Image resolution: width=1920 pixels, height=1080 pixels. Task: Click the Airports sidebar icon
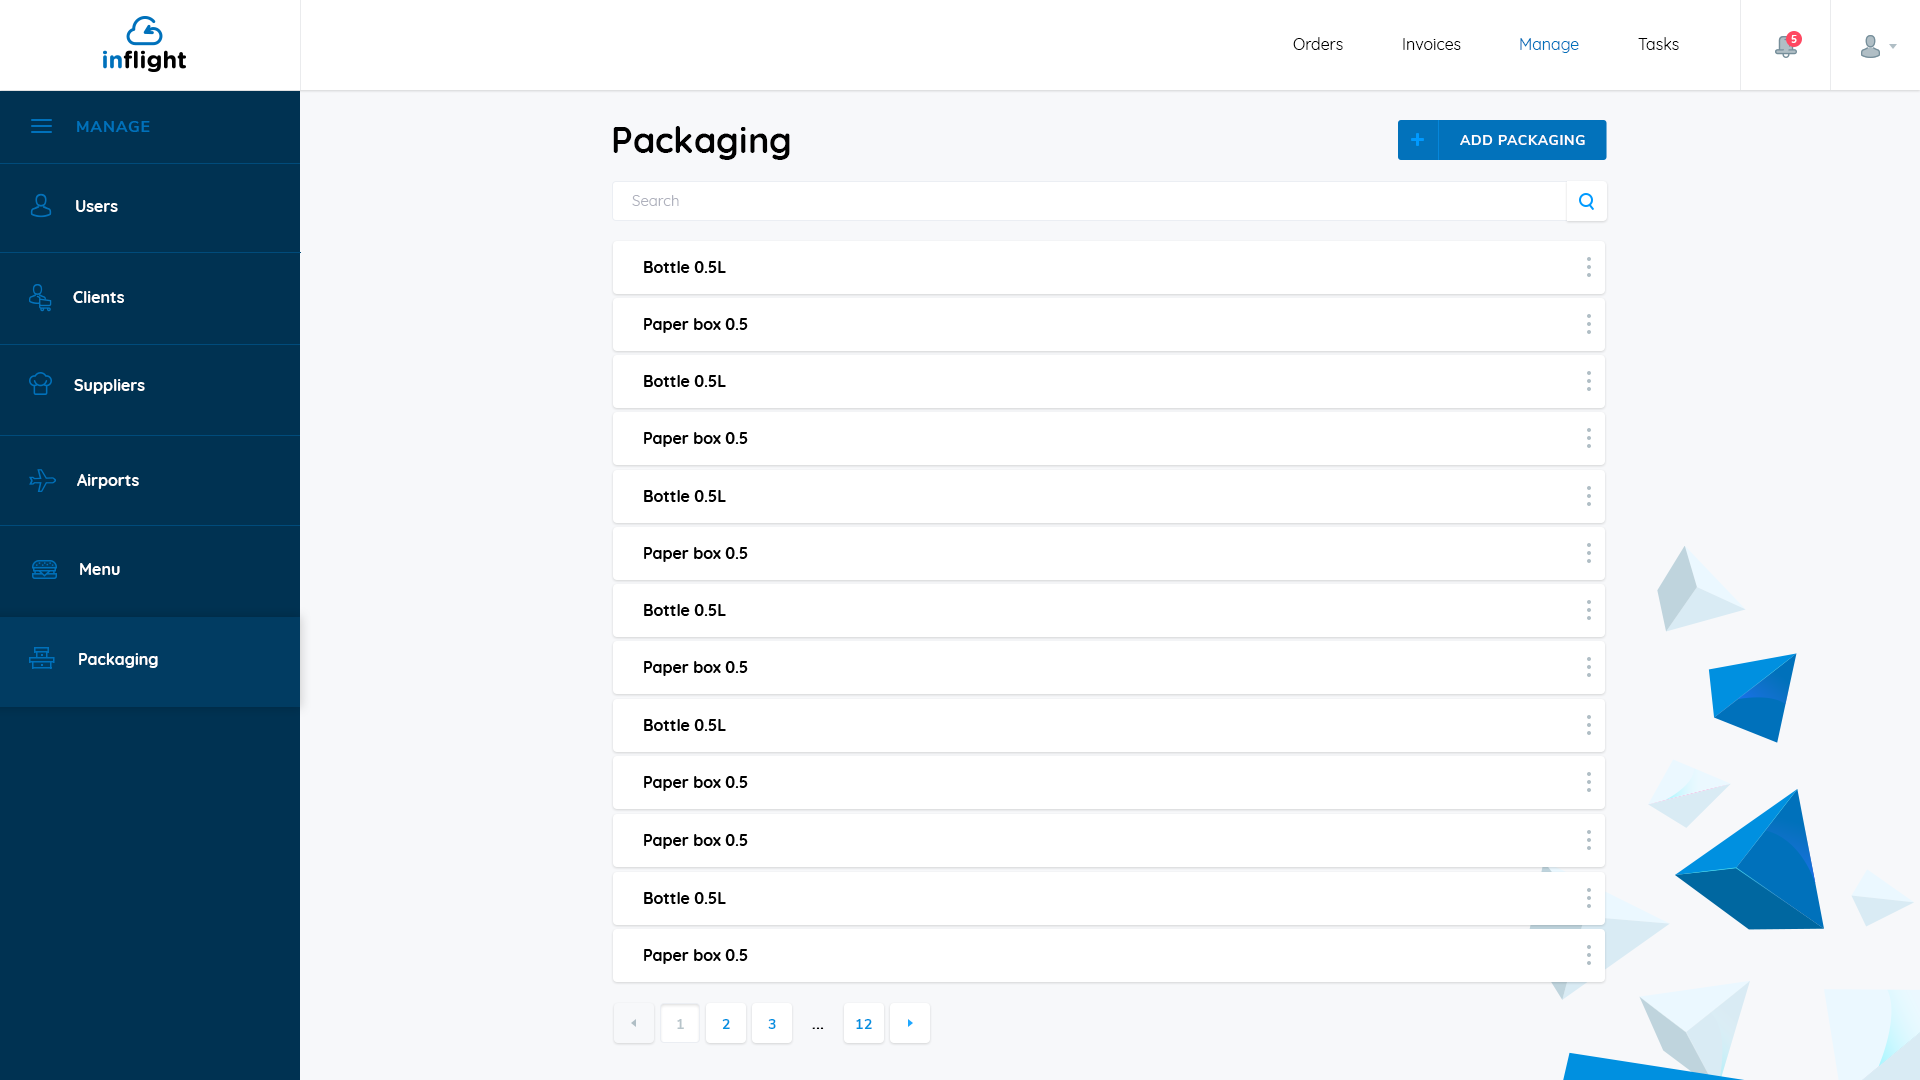coord(42,479)
